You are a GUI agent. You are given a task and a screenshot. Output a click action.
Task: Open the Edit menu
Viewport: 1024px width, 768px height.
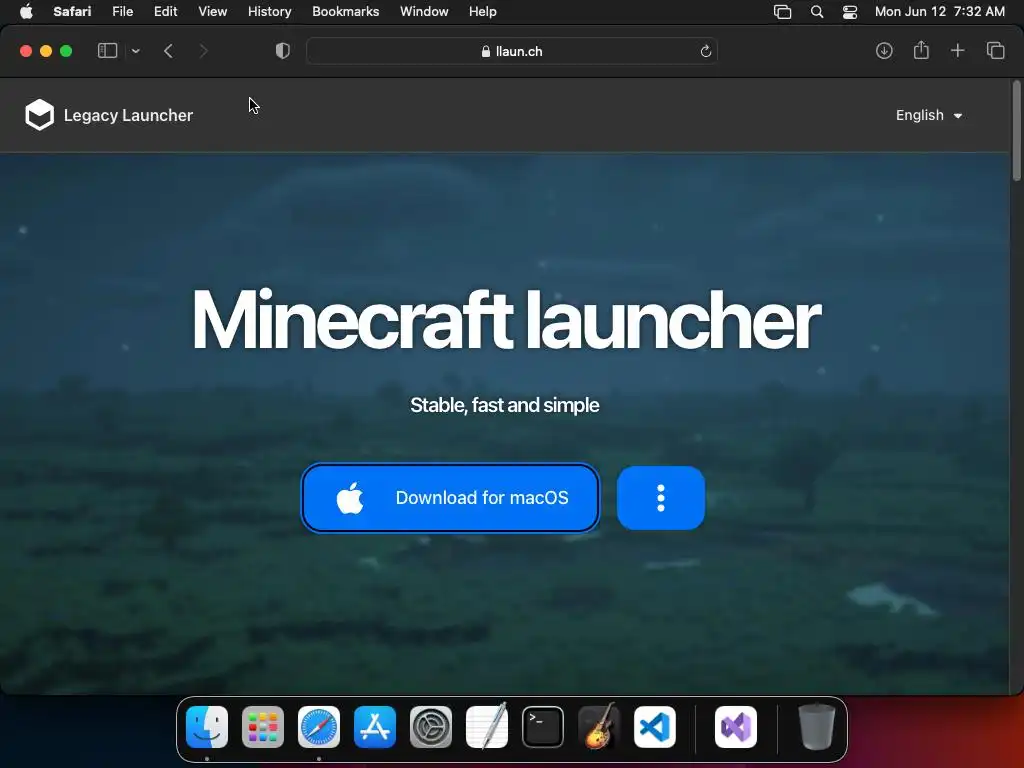tap(165, 11)
